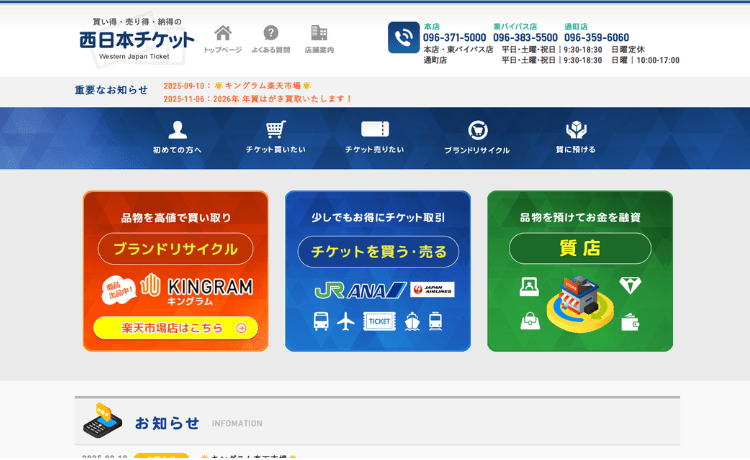Select the チケット売りたい ticket icon
Image resolution: width=750 pixels, height=460 pixels.
click(x=375, y=129)
